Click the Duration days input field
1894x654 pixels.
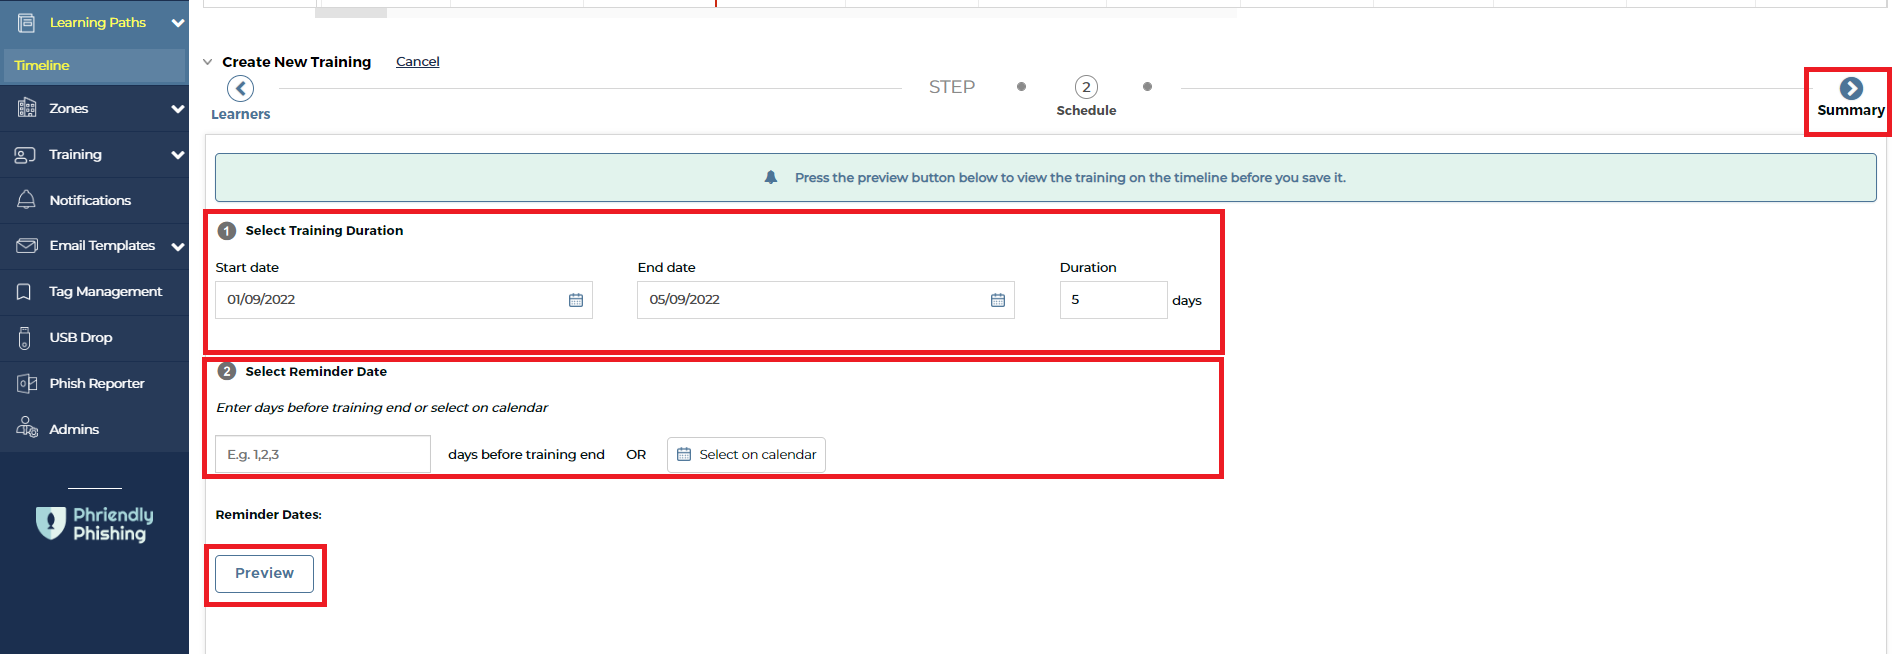pos(1113,300)
